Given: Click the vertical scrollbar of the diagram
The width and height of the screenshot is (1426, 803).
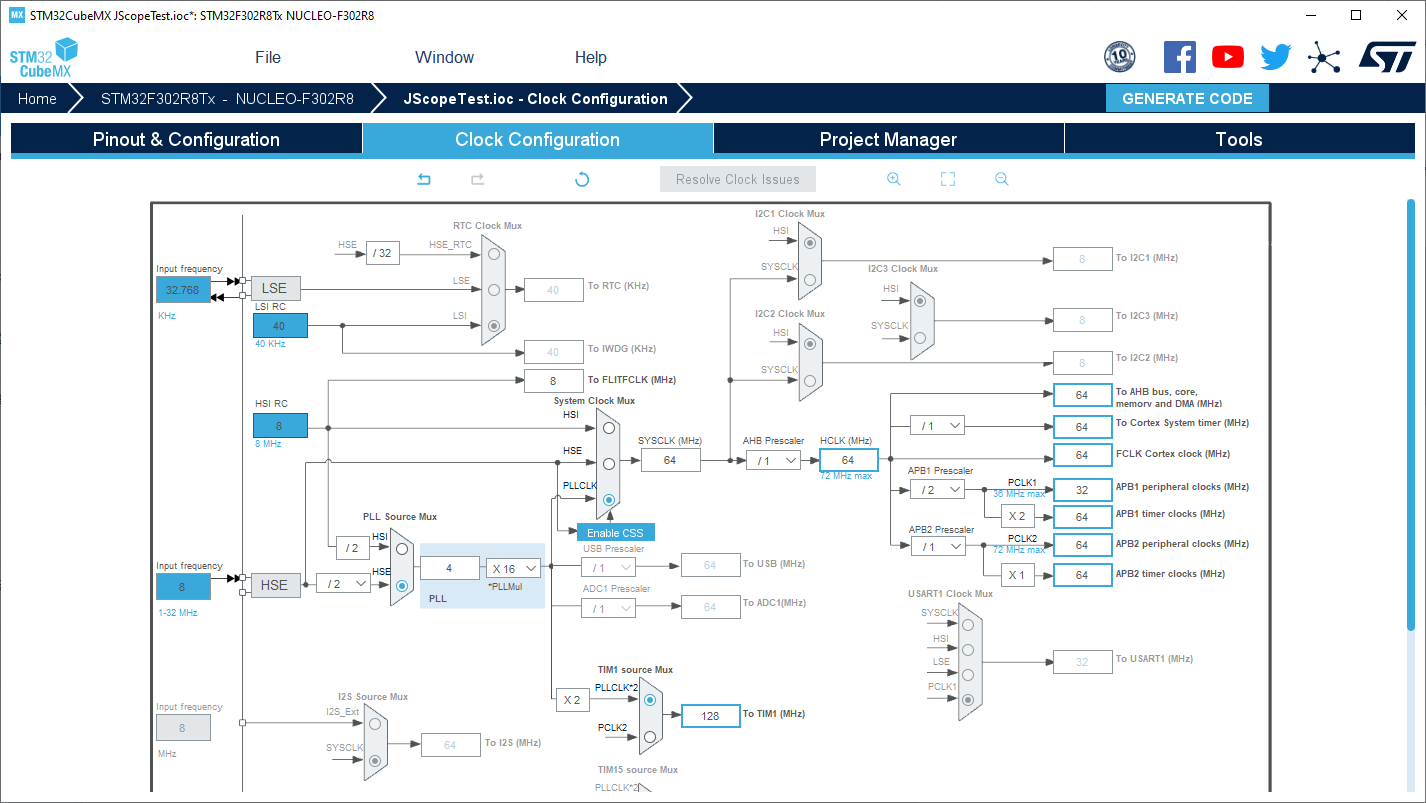Looking at the screenshot, I should [1411, 415].
